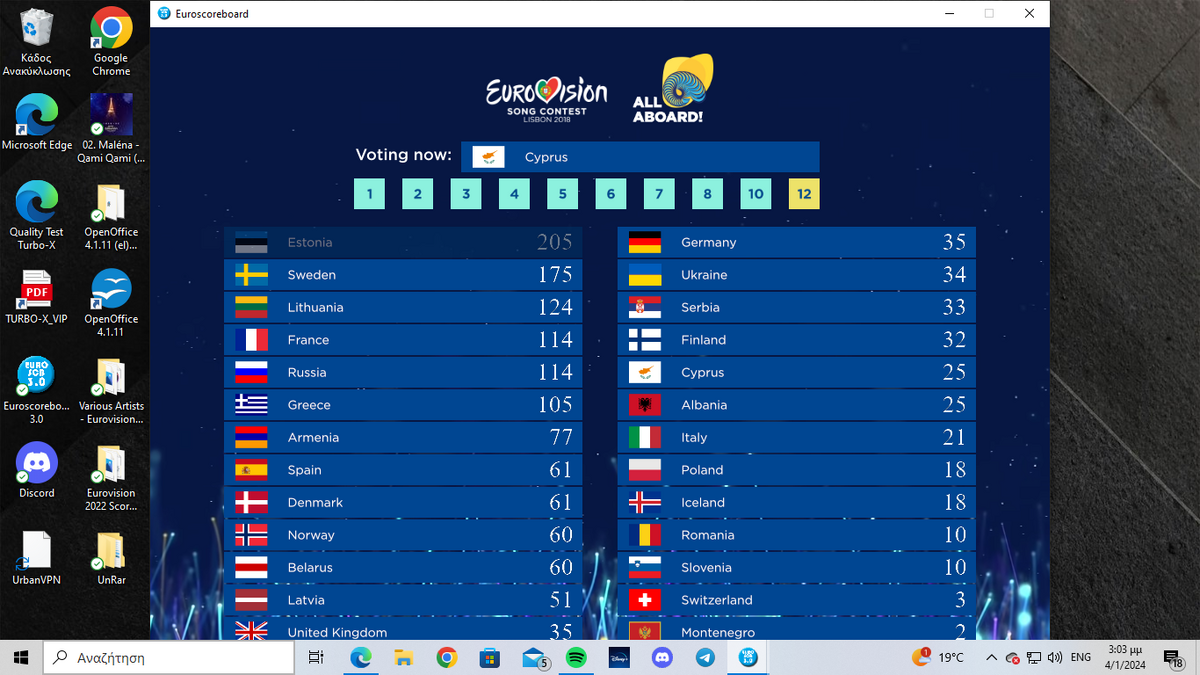Select the yellow 12 points button
This screenshot has height=675, width=1200.
[804, 194]
